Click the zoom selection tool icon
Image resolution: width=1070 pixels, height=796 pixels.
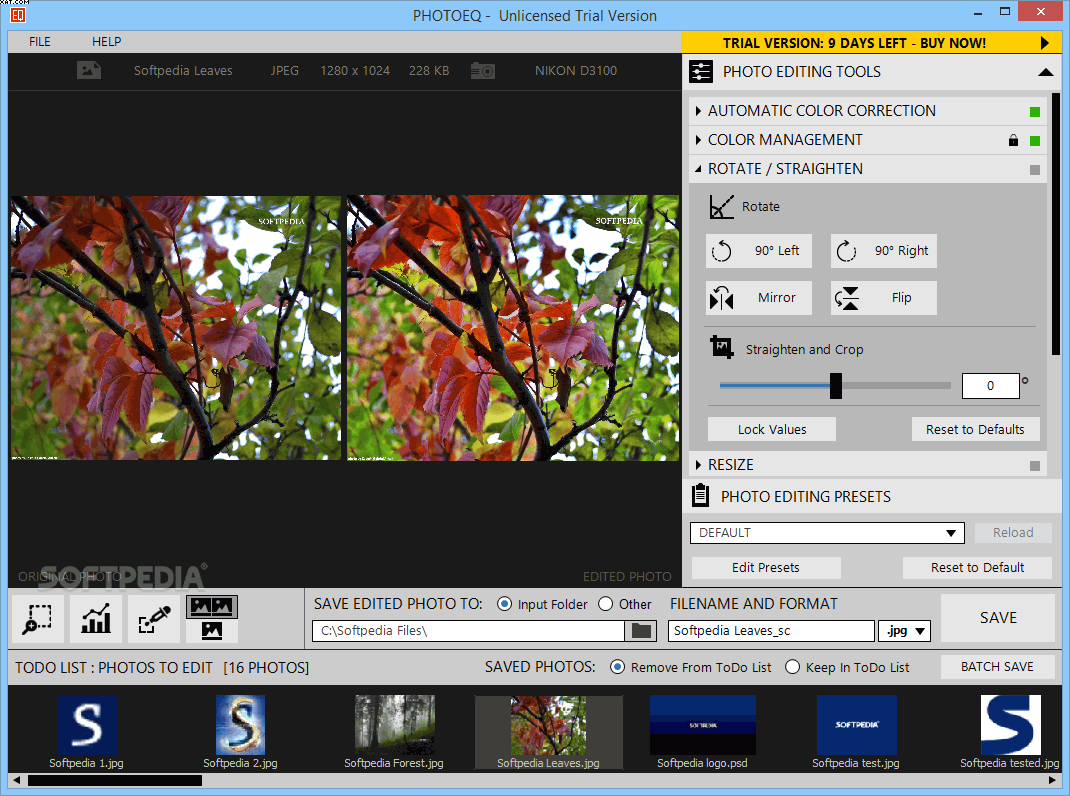tap(38, 619)
